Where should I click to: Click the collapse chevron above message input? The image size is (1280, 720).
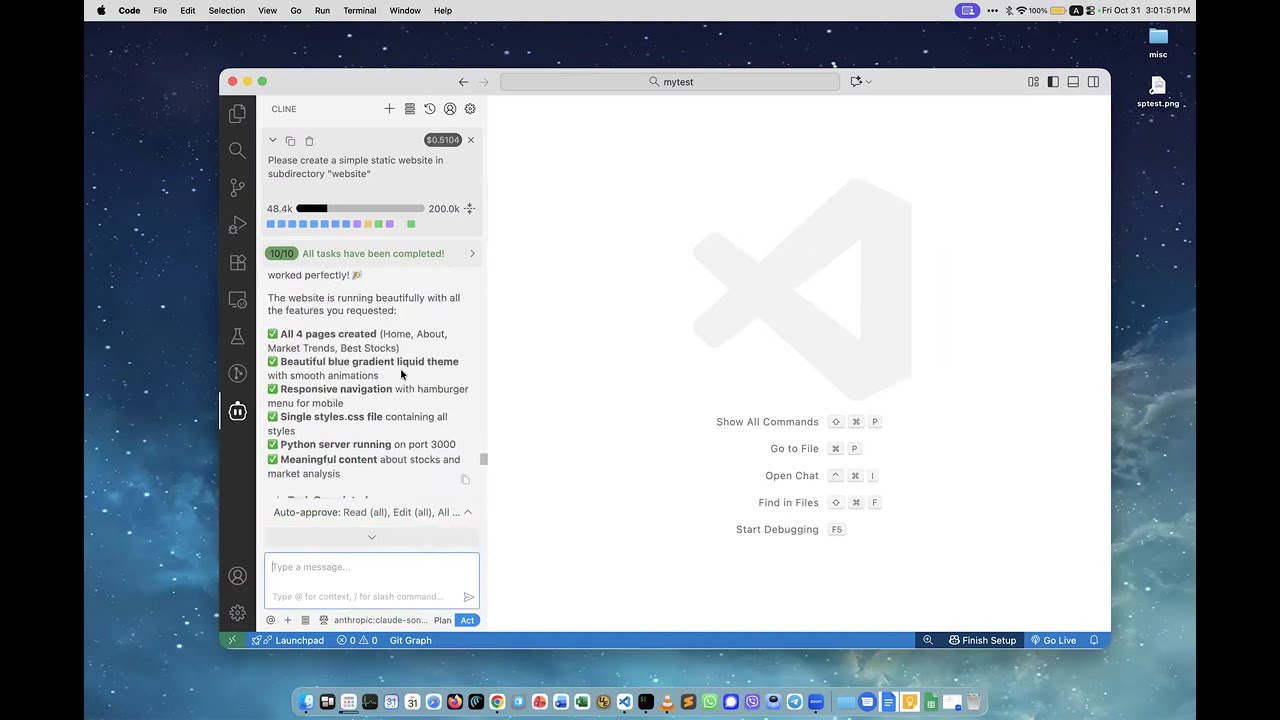tap(372, 538)
